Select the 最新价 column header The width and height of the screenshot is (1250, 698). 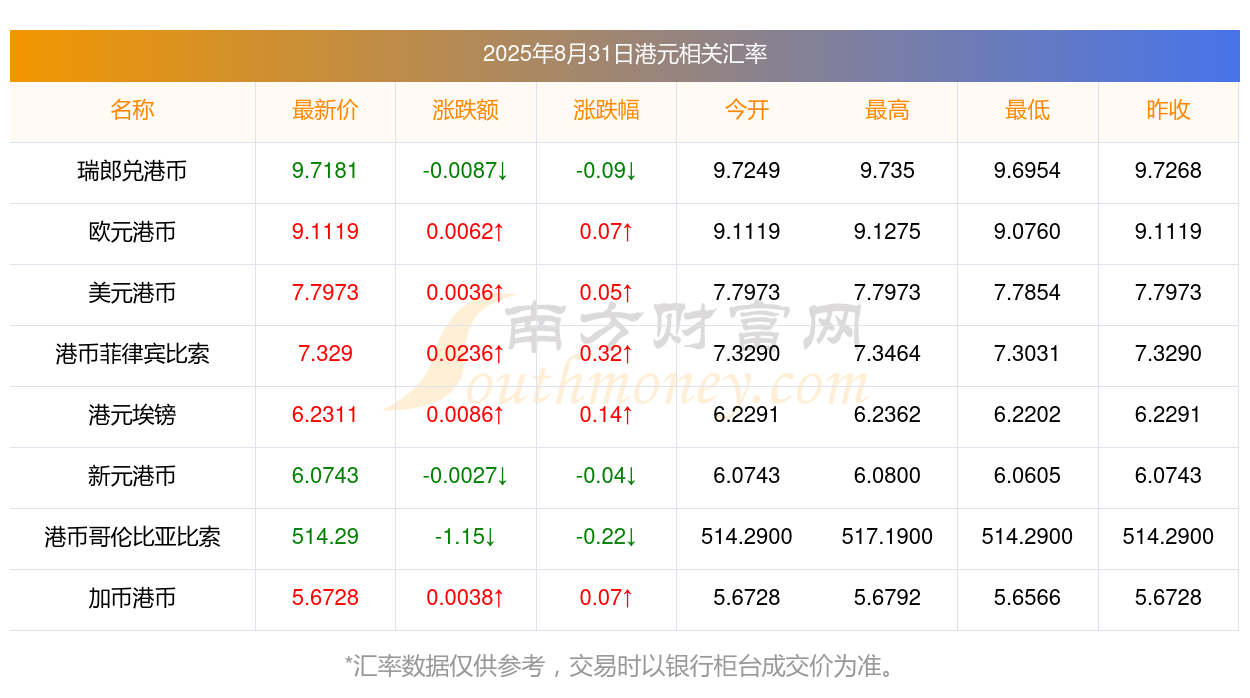(325, 110)
